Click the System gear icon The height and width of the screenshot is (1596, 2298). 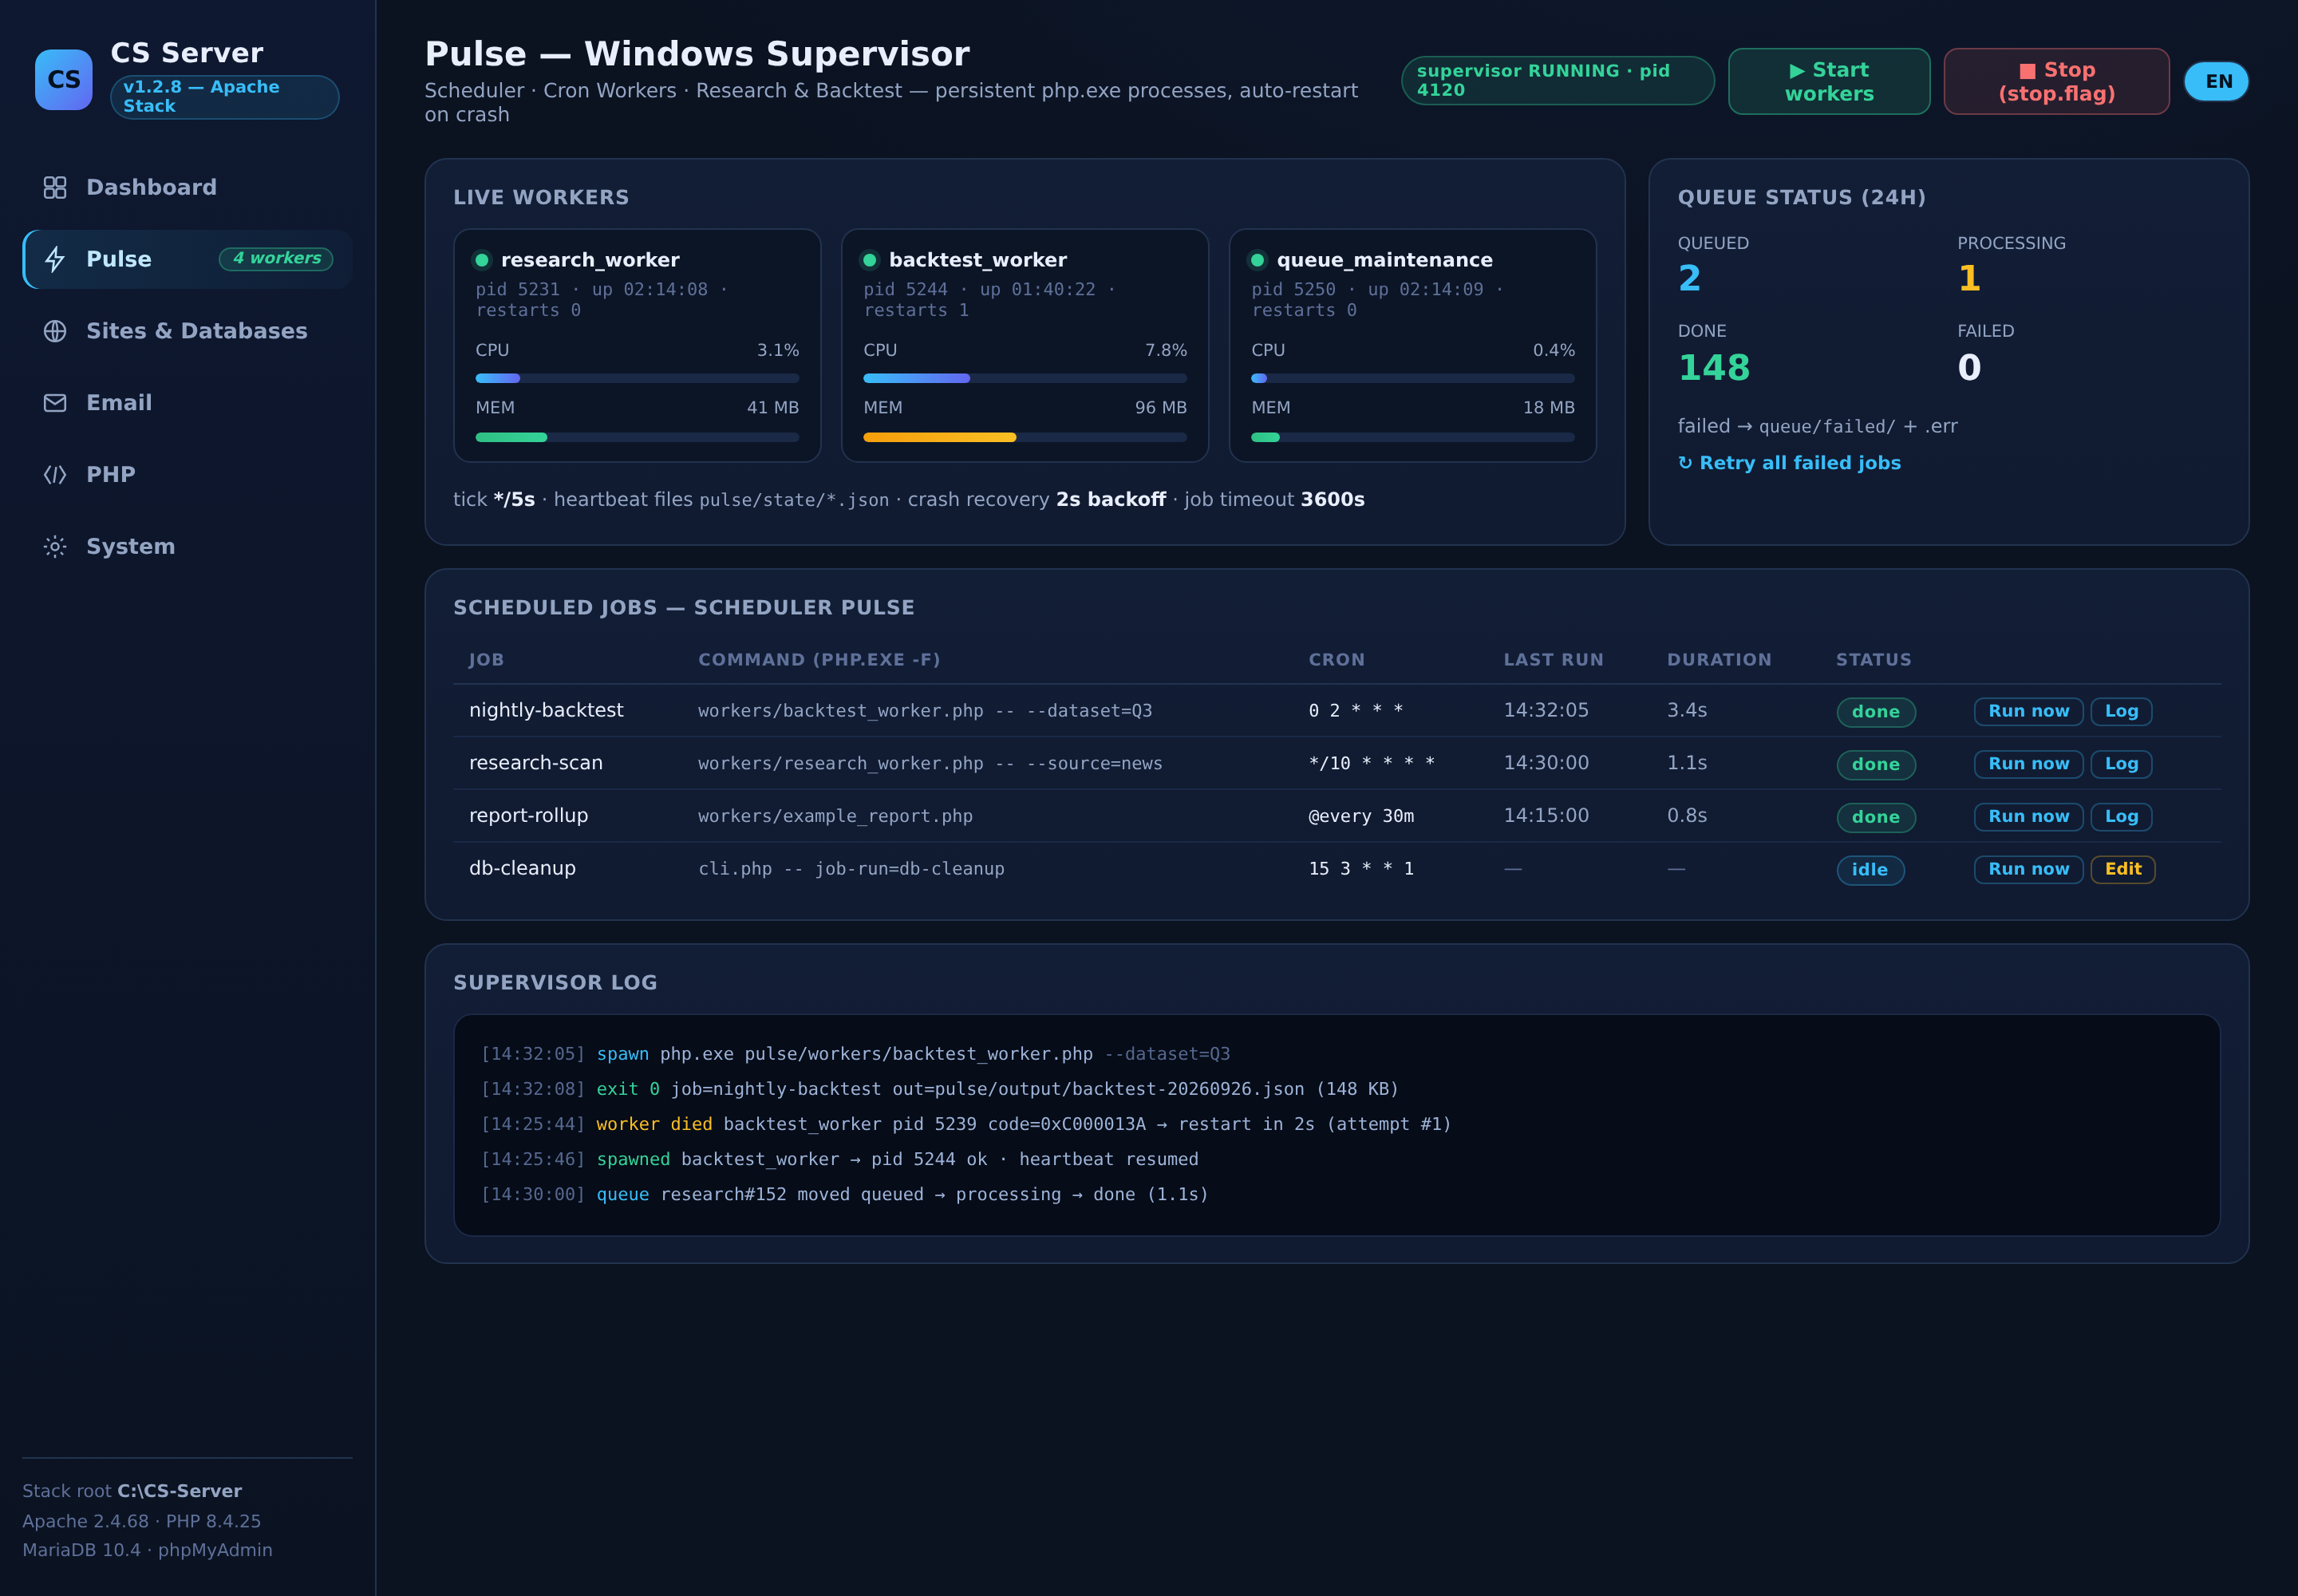tap(55, 546)
